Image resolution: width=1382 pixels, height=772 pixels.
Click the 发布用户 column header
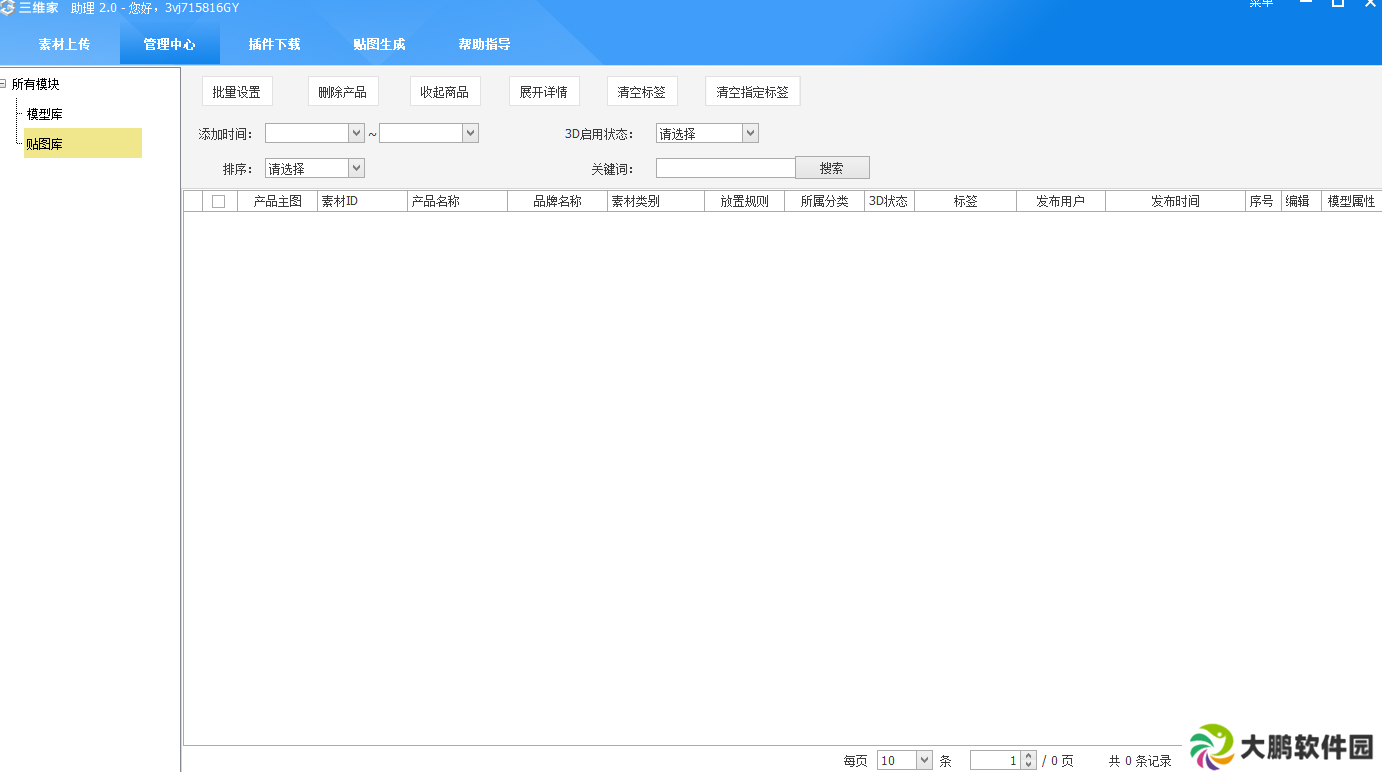[x=1061, y=201]
